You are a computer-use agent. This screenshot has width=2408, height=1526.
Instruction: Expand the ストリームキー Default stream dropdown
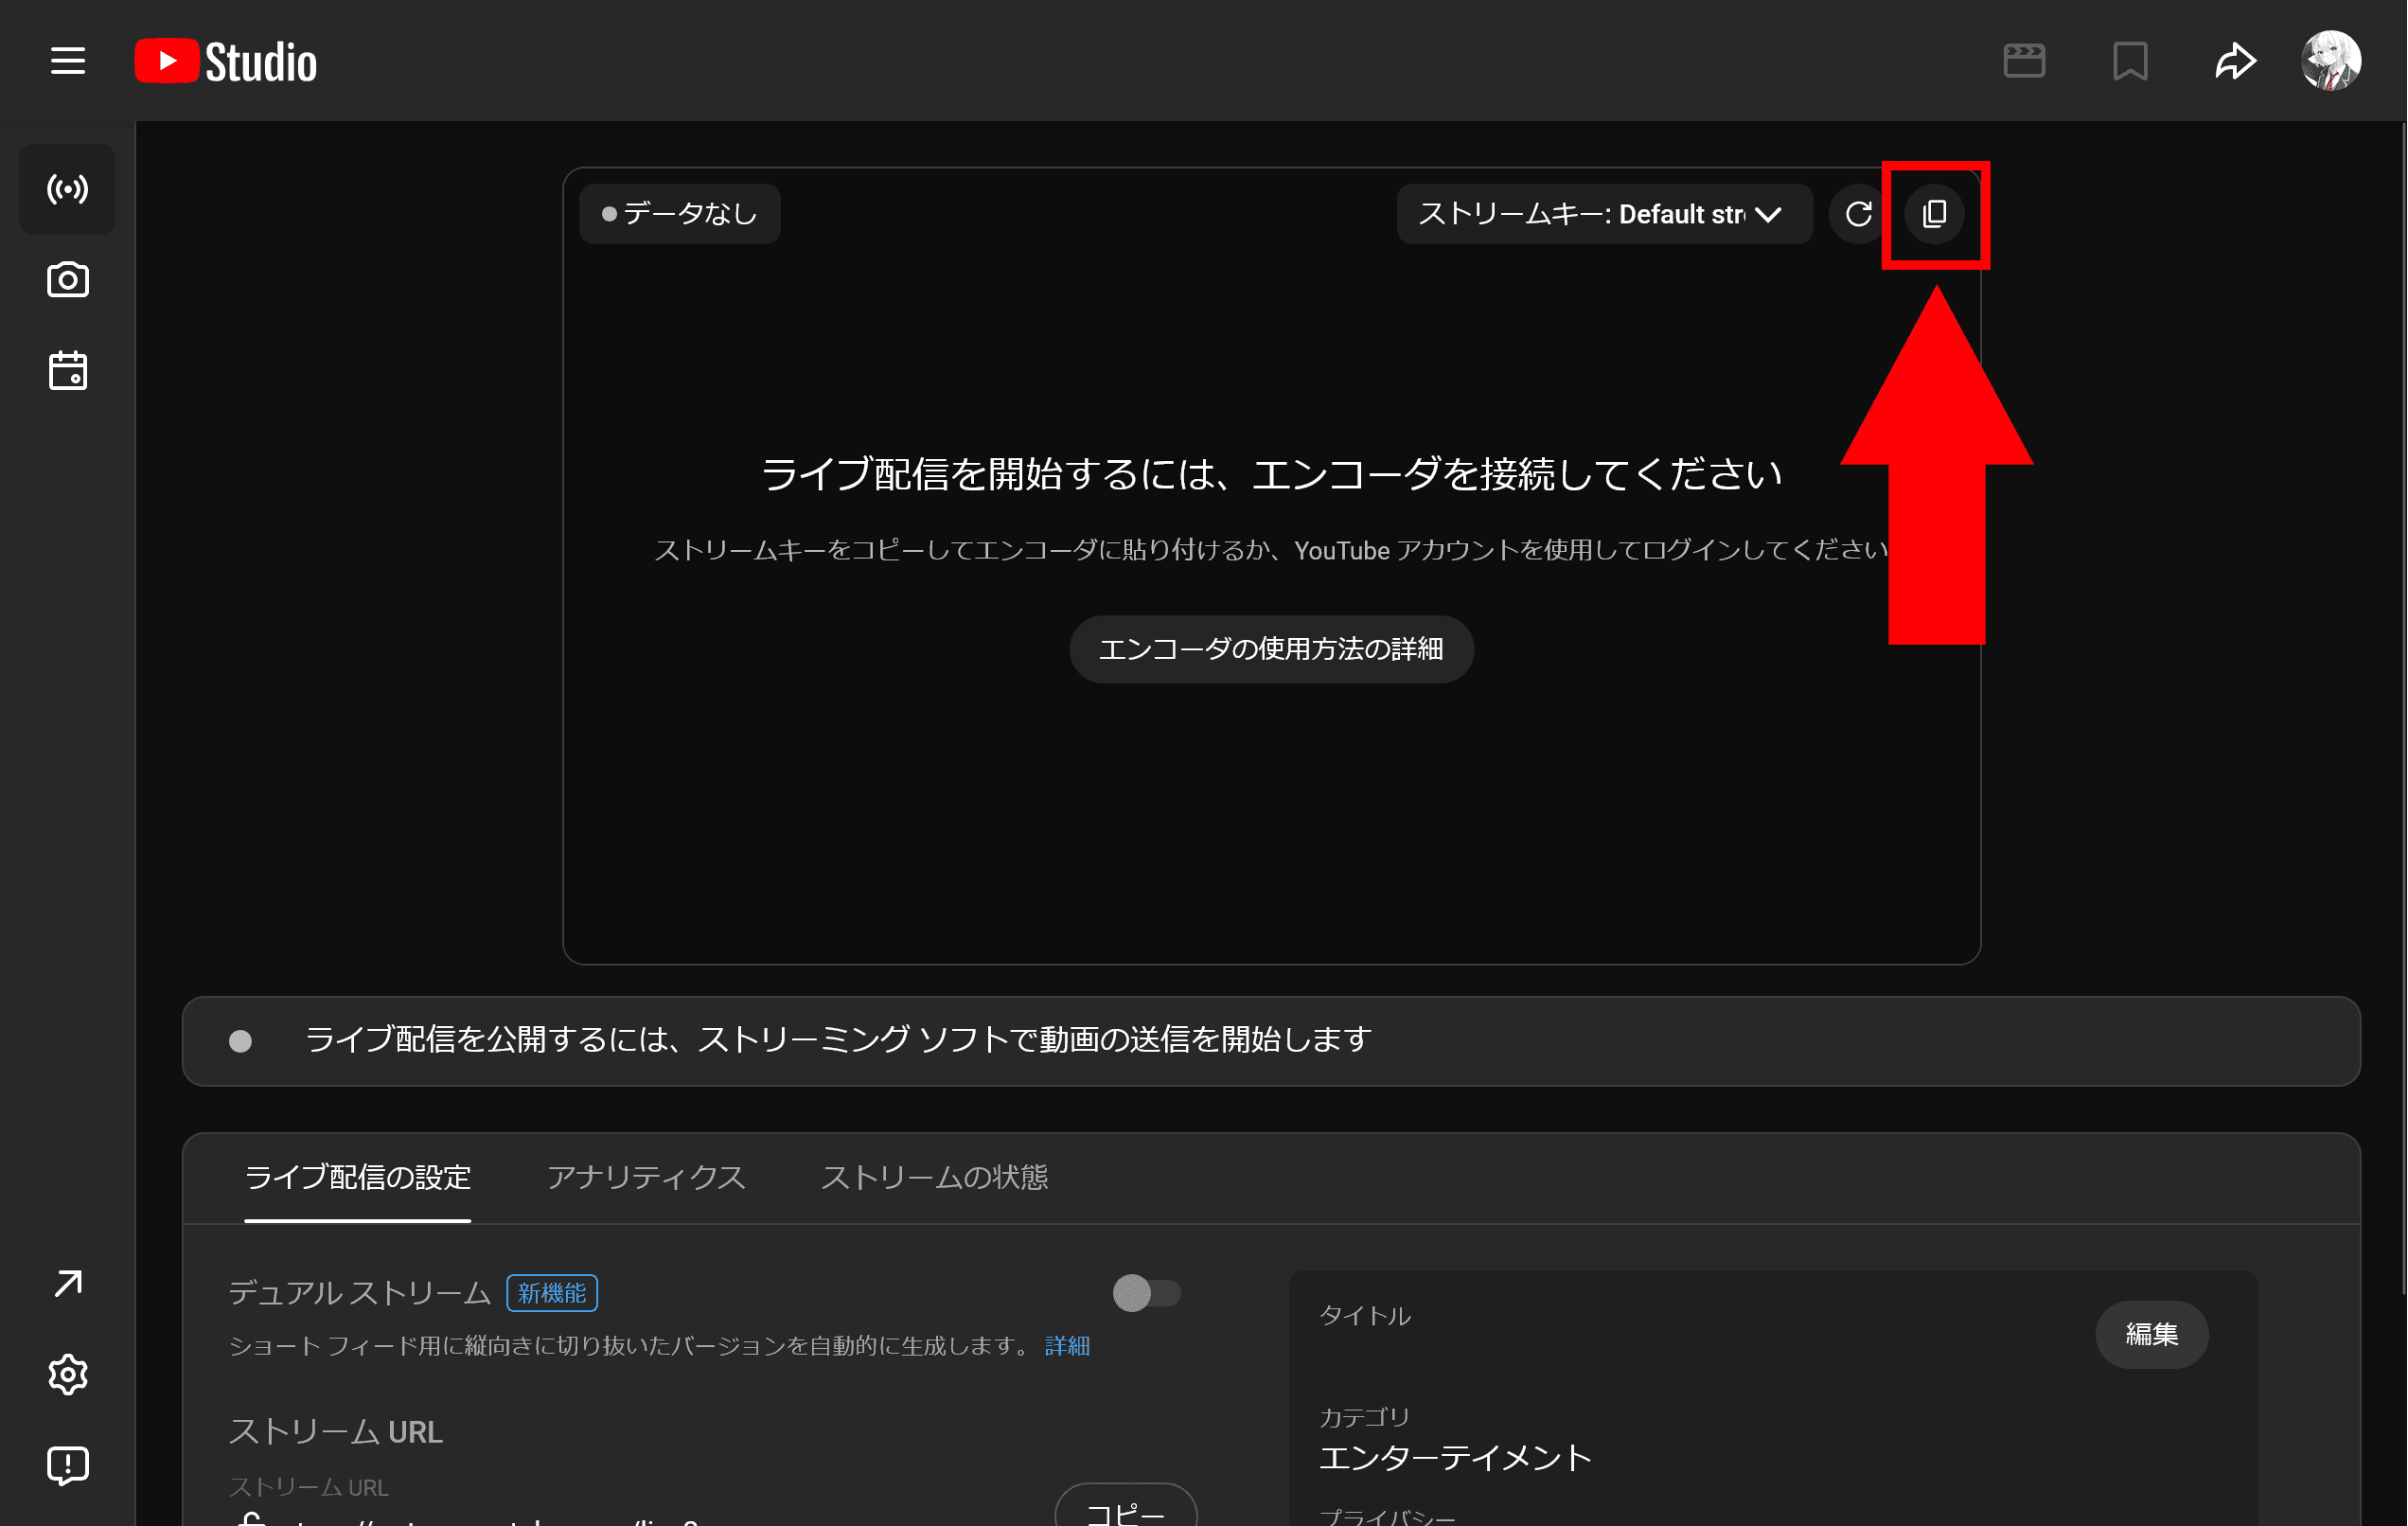click(1604, 214)
